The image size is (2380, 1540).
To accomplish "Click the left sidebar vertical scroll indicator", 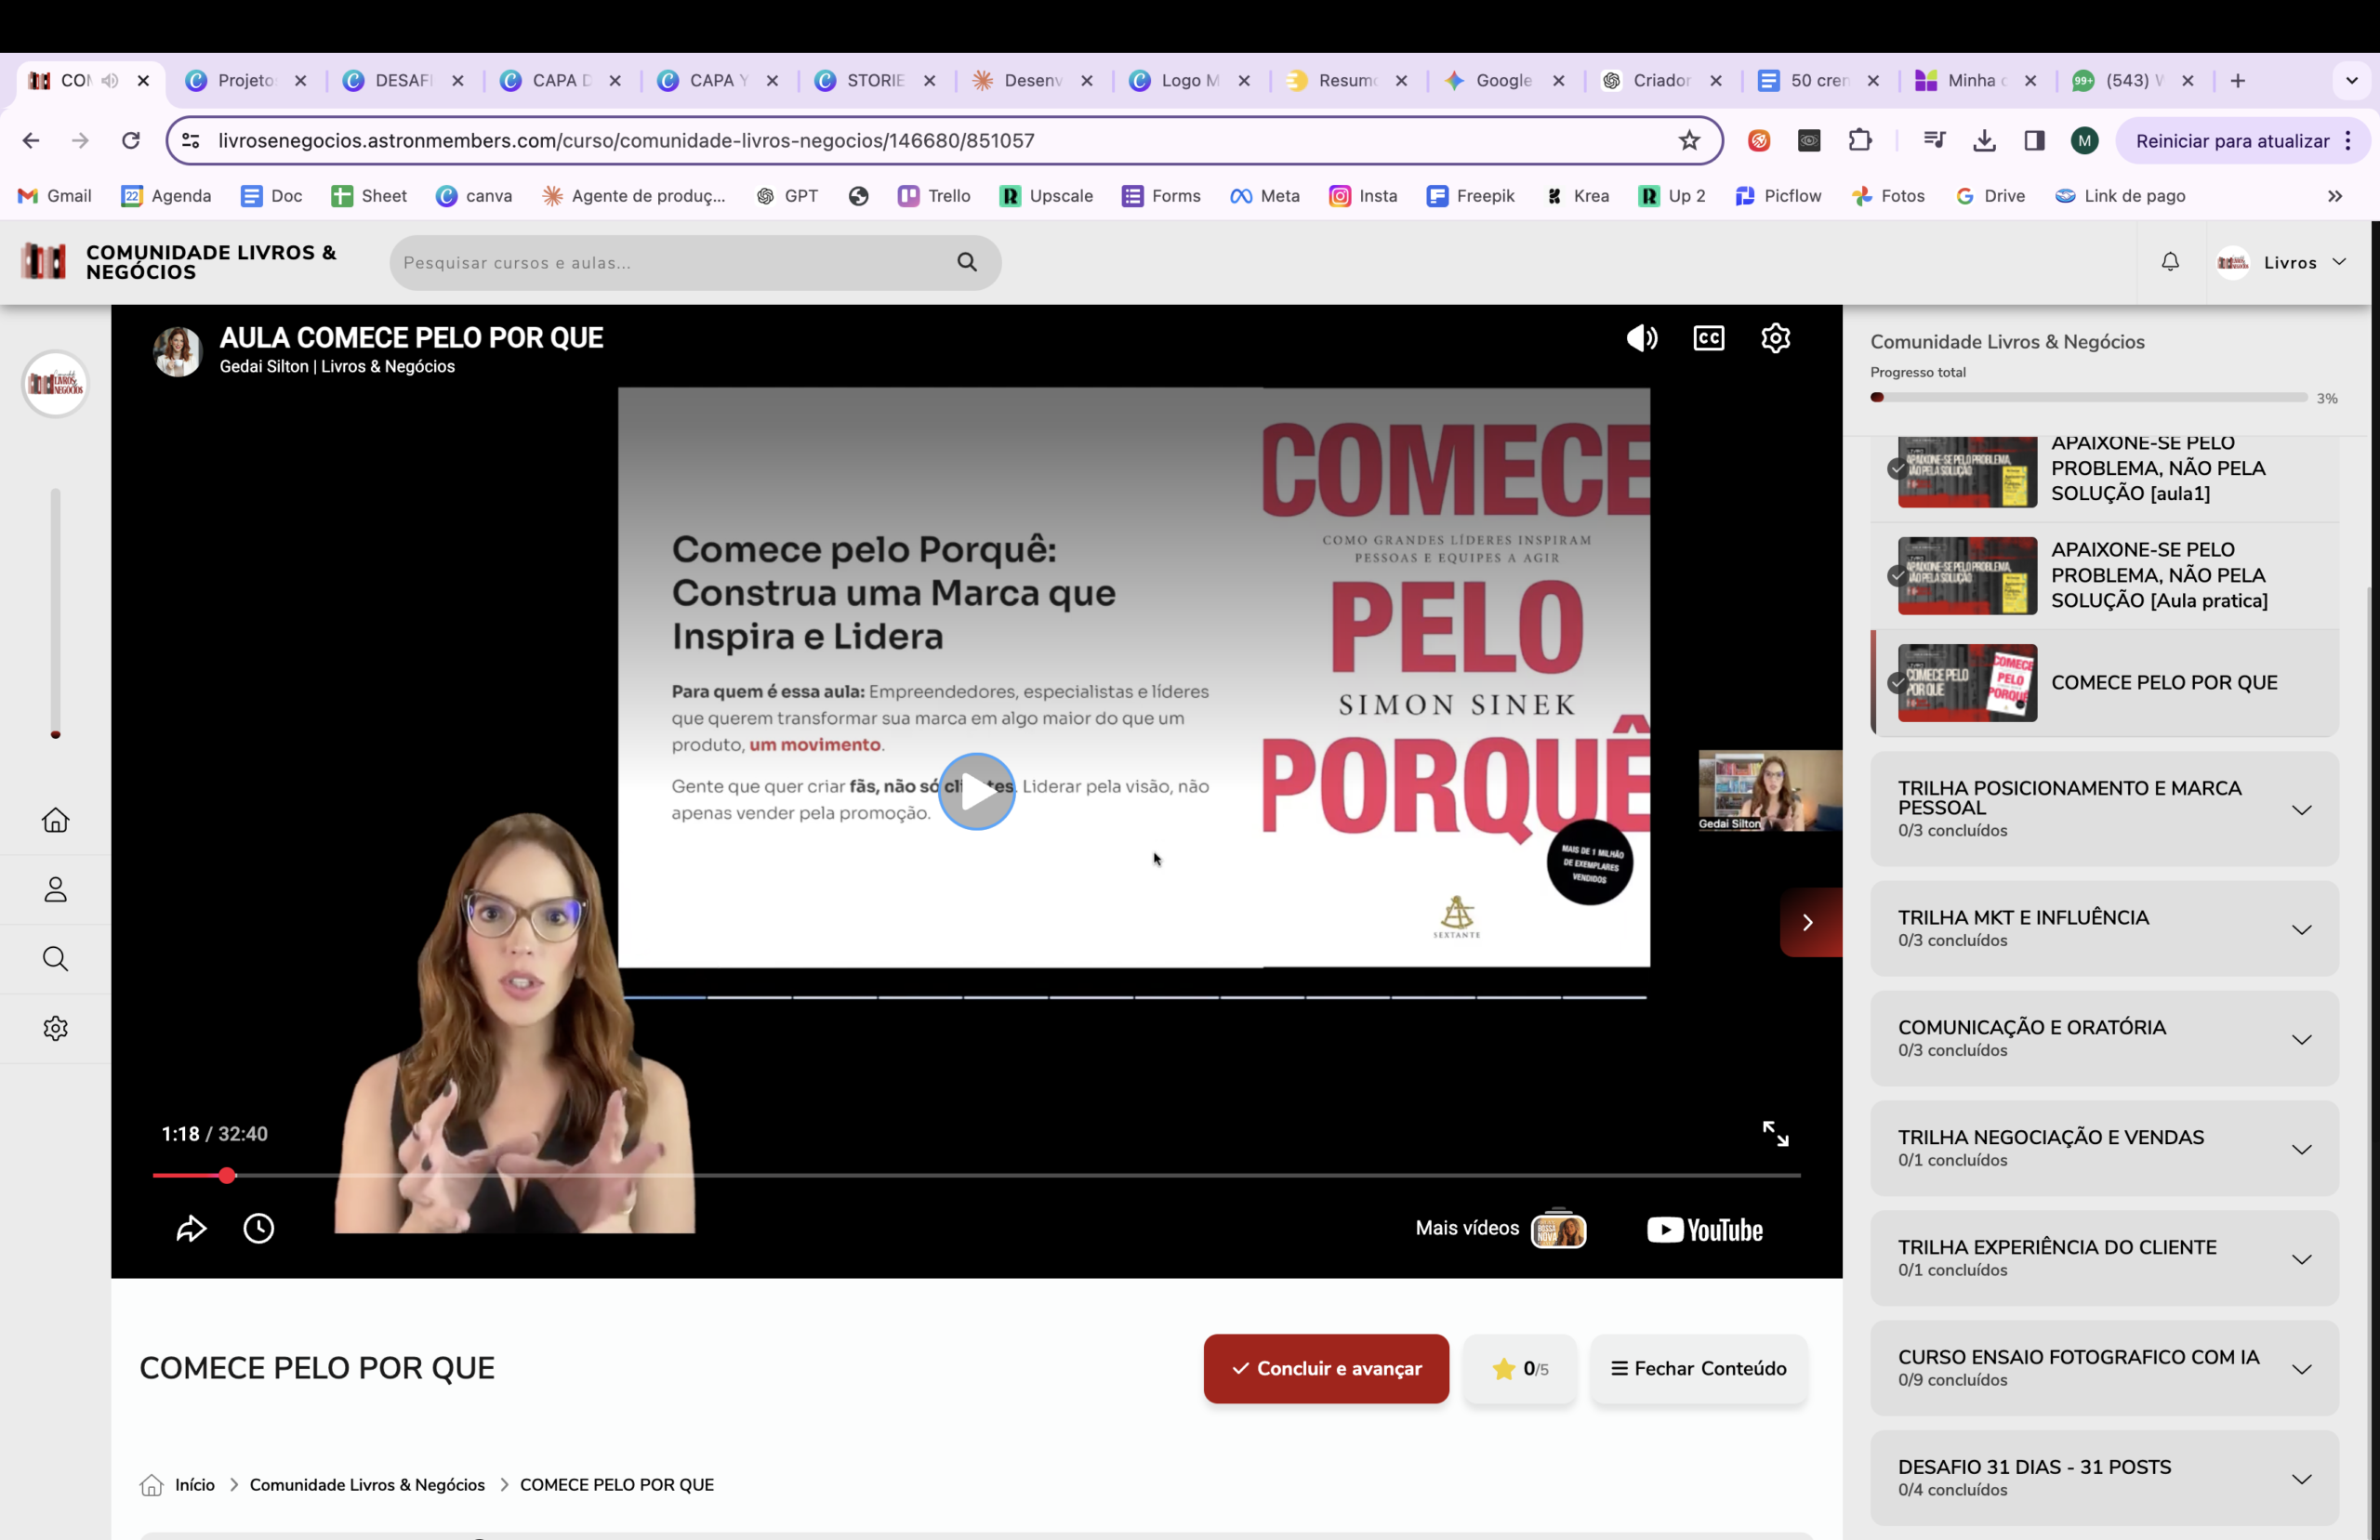I will (x=55, y=613).
